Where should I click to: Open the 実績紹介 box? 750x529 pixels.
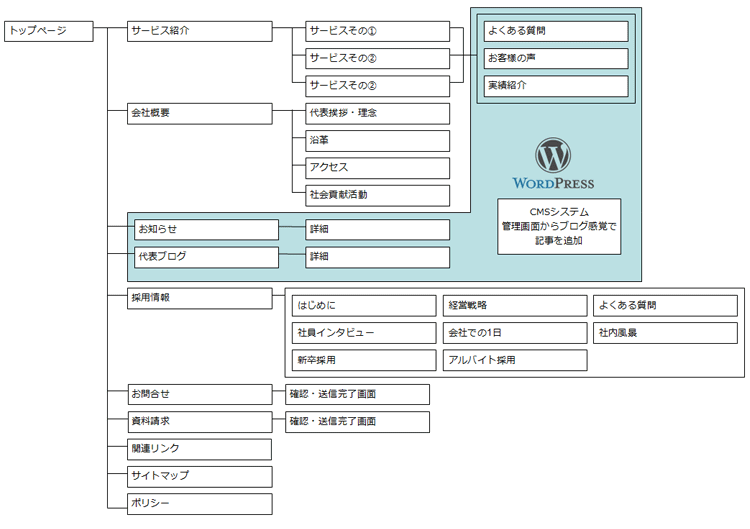555,86
